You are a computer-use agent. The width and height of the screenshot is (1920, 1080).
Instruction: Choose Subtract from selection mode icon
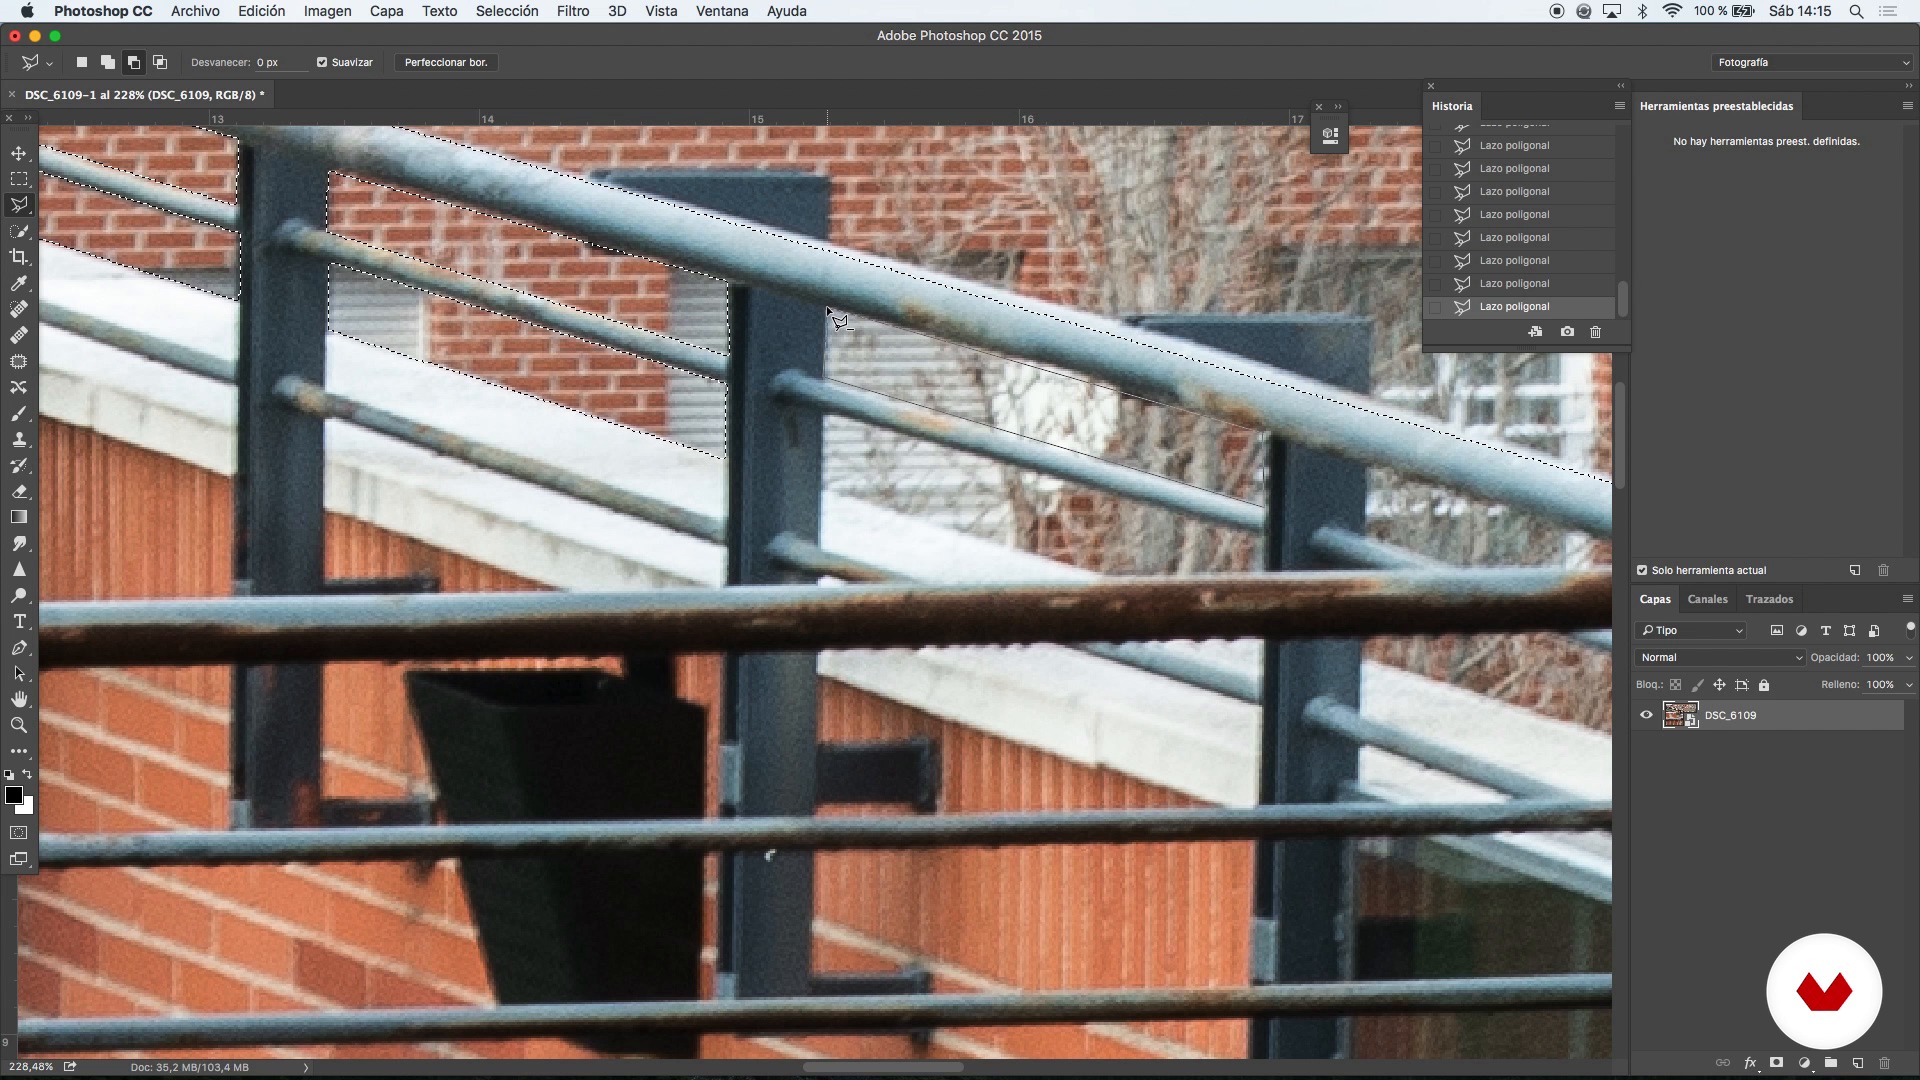pos(134,62)
